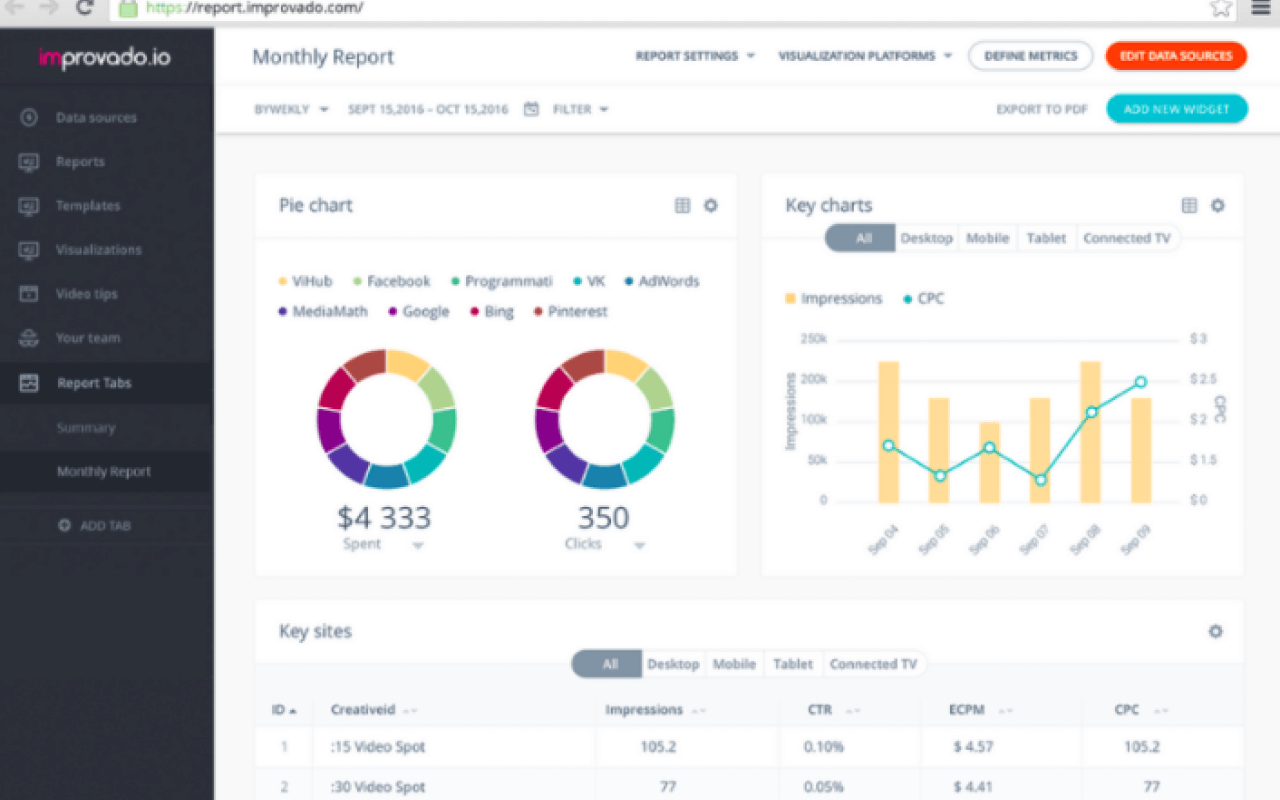Toggle CPC series in Key charts legend
This screenshot has height=800, width=1280.
(923, 298)
